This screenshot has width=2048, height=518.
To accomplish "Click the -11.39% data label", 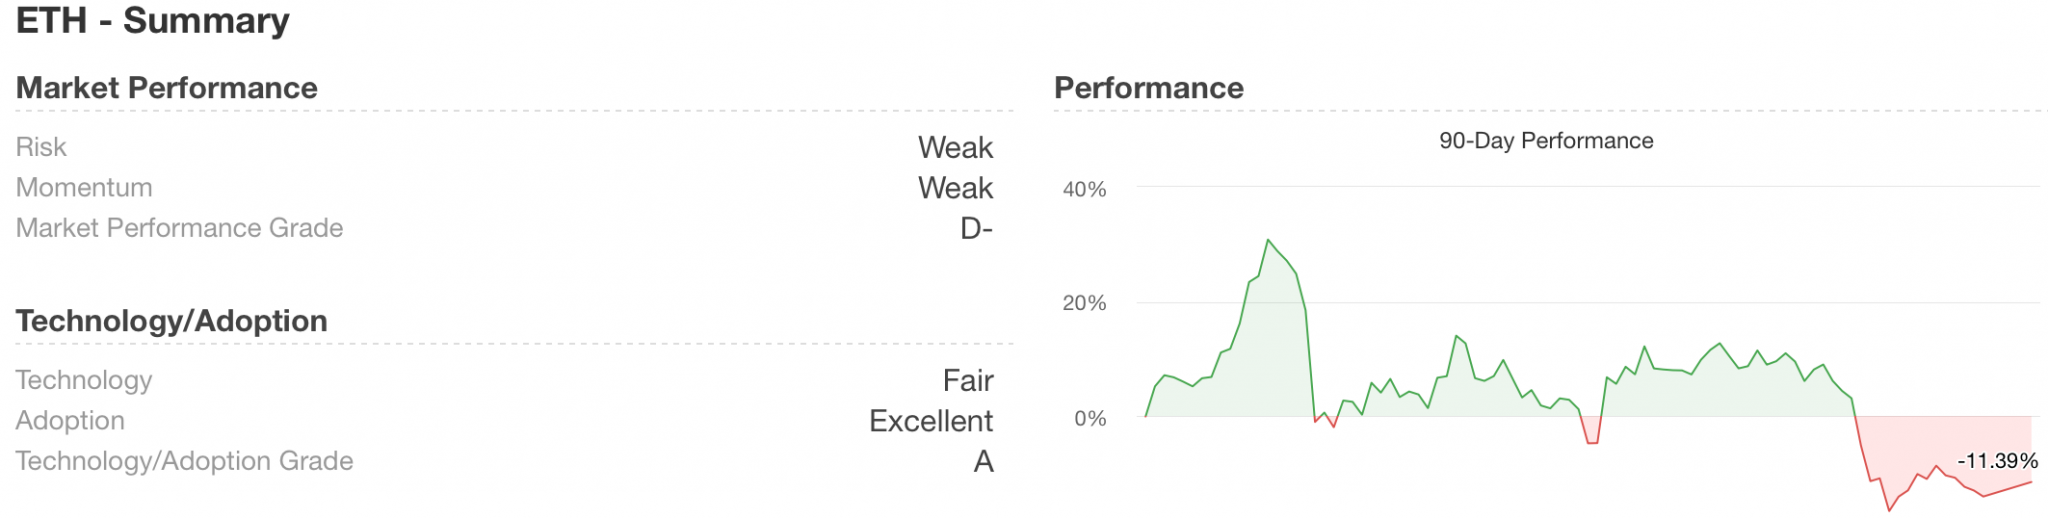I will pyautogui.click(x=1997, y=461).
